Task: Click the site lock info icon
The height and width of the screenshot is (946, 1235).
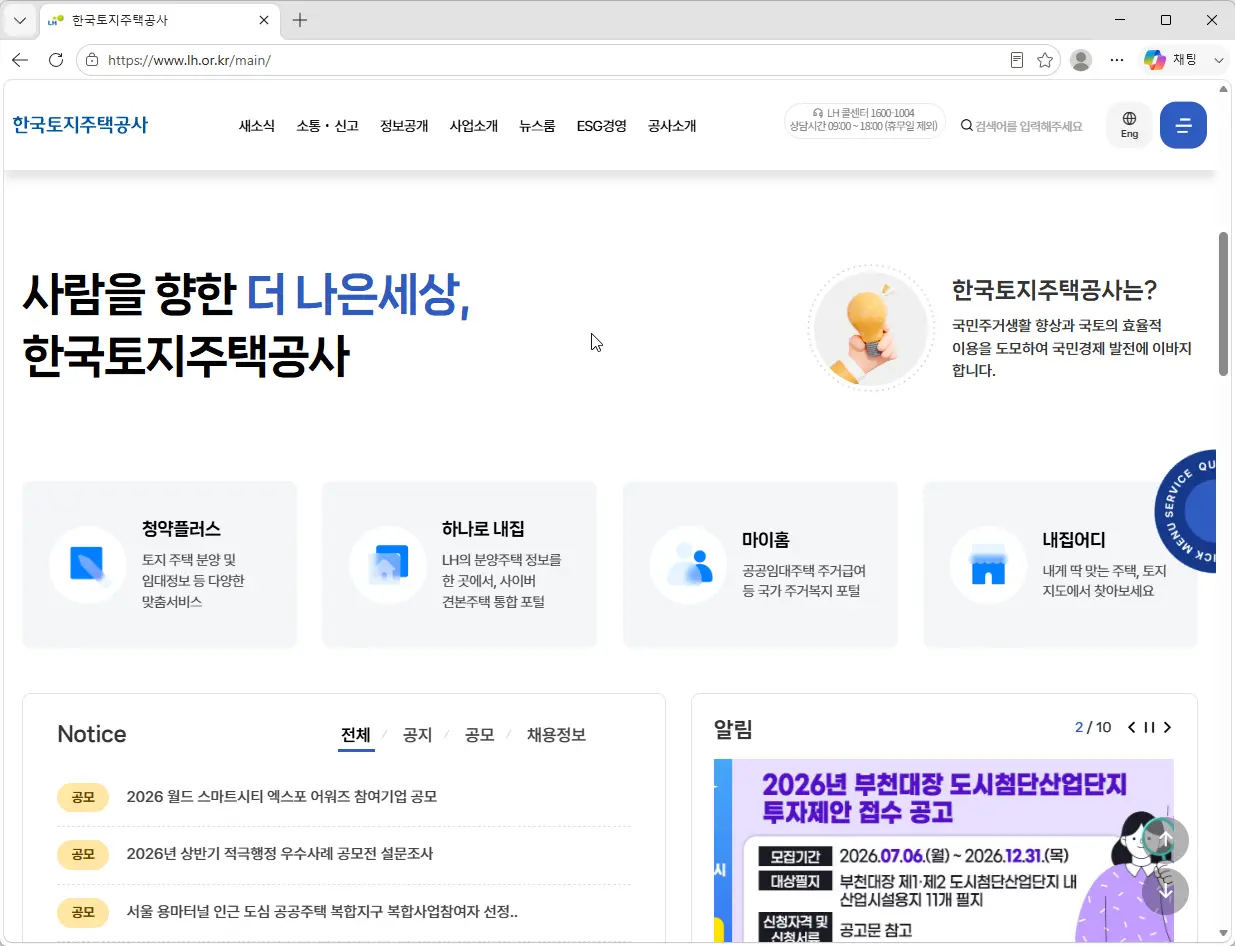Action: pyautogui.click(x=92, y=60)
